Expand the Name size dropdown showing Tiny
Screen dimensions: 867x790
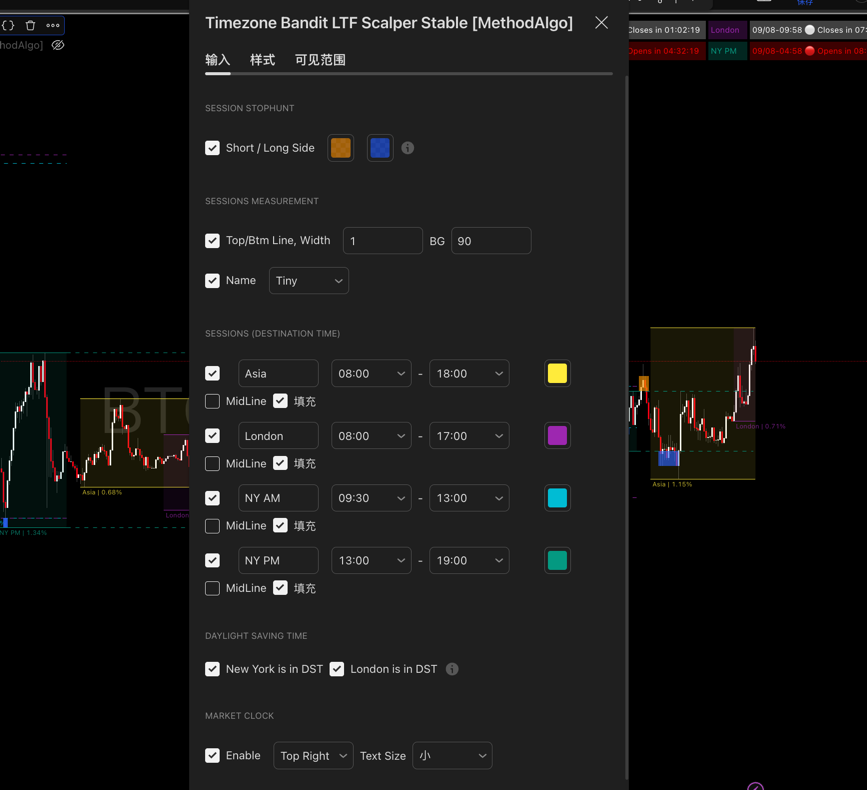pyautogui.click(x=308, y=281)
